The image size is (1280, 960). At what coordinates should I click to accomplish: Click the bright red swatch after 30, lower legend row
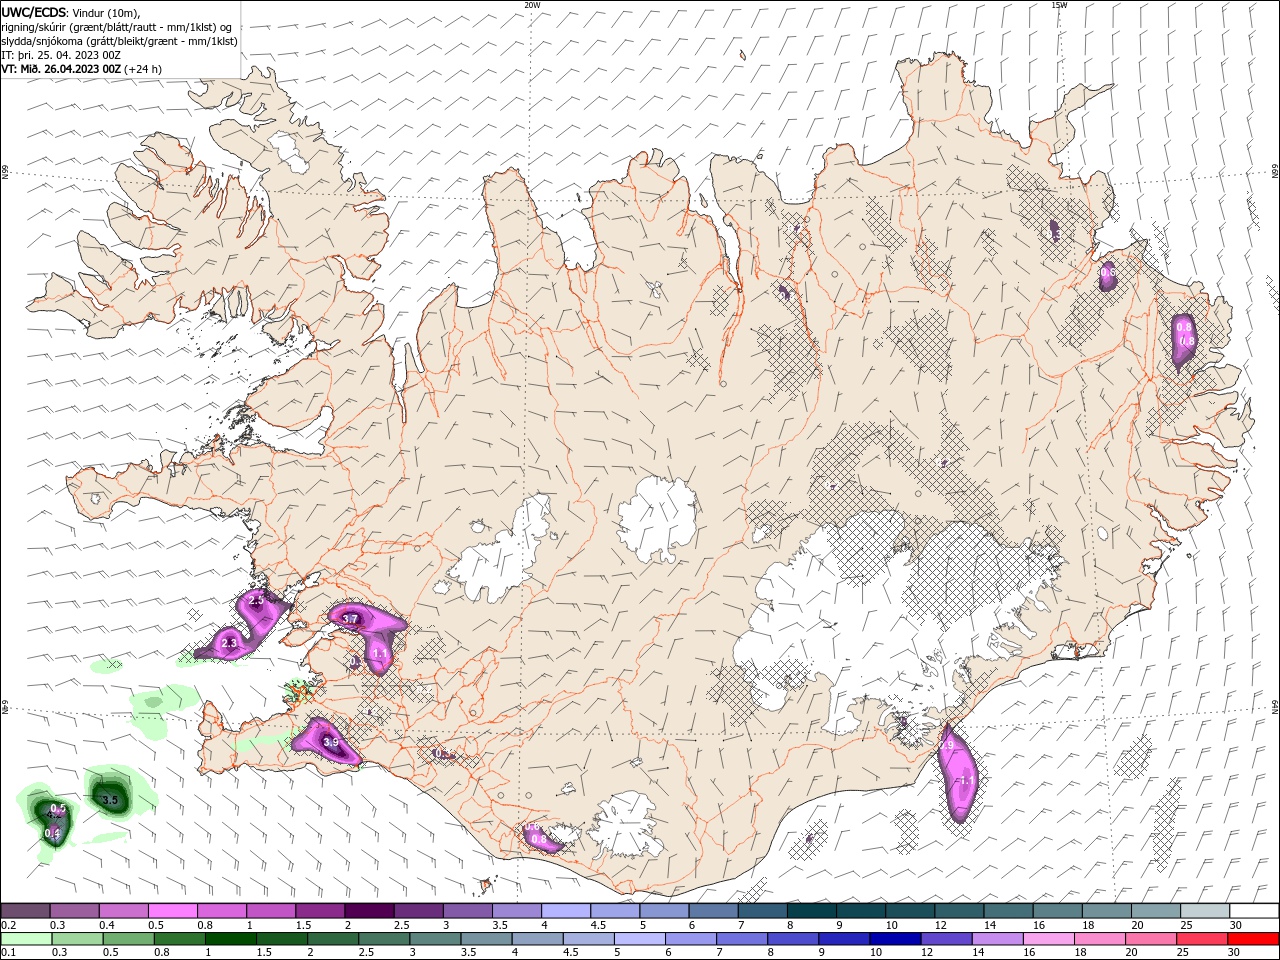1253,939
